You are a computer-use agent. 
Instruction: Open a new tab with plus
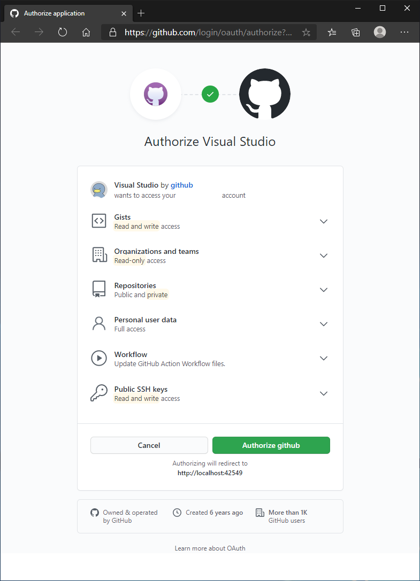pos(141,13)
